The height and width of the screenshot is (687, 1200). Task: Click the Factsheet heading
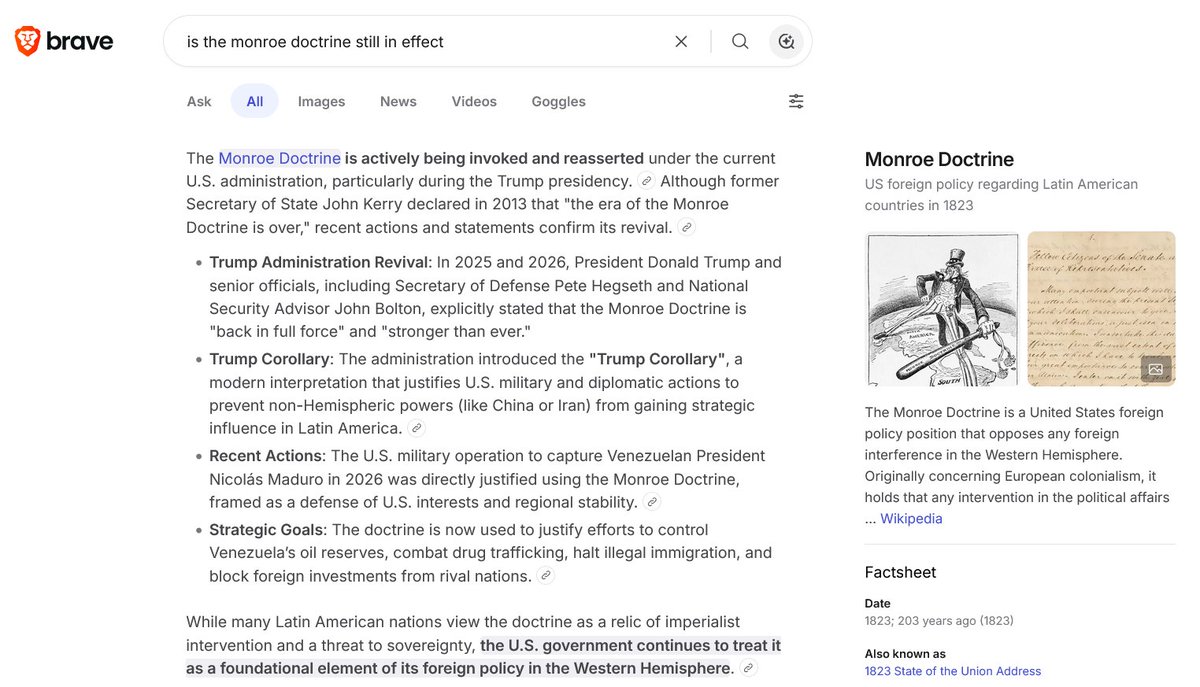(x=900, y=572)
